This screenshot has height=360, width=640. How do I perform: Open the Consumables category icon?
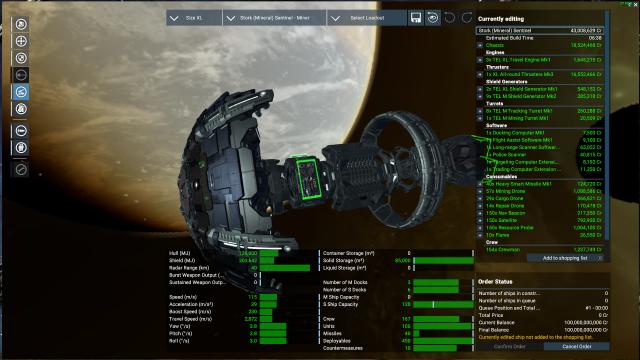tap(21, 131)
